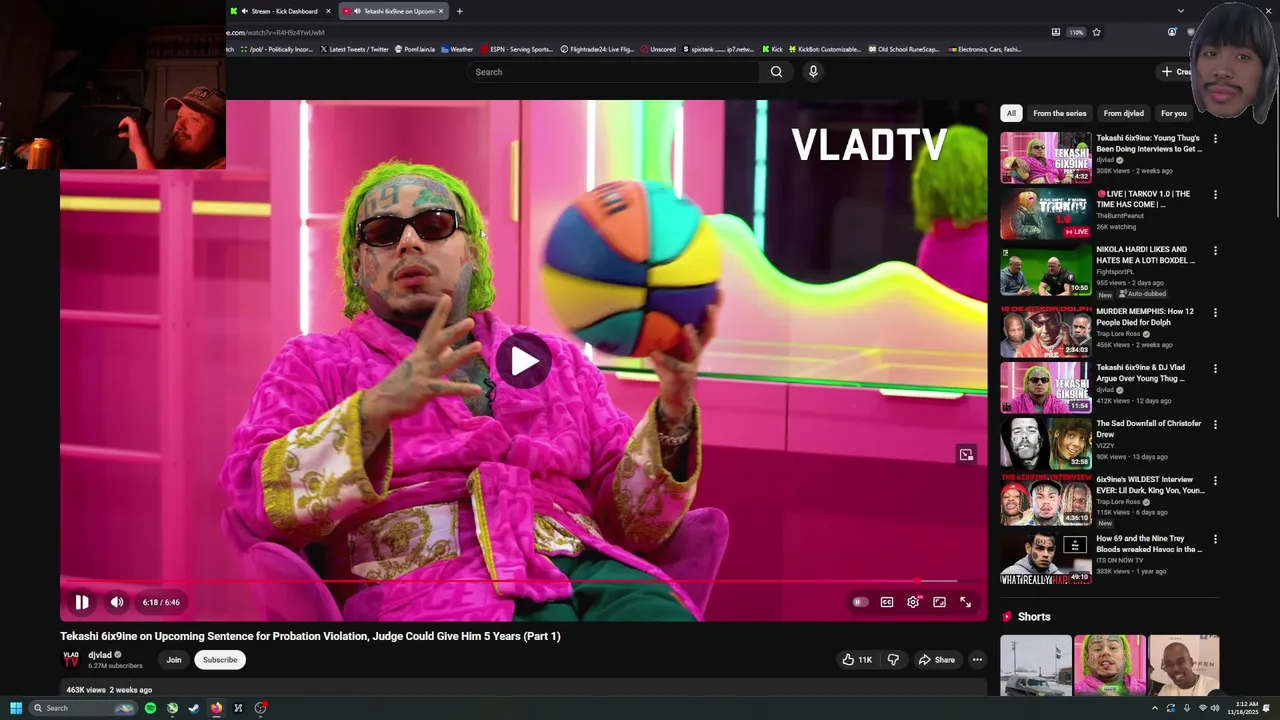Switch to Stream - Kick Dashboard tab

pyautogui.click(x=281, y=11)
